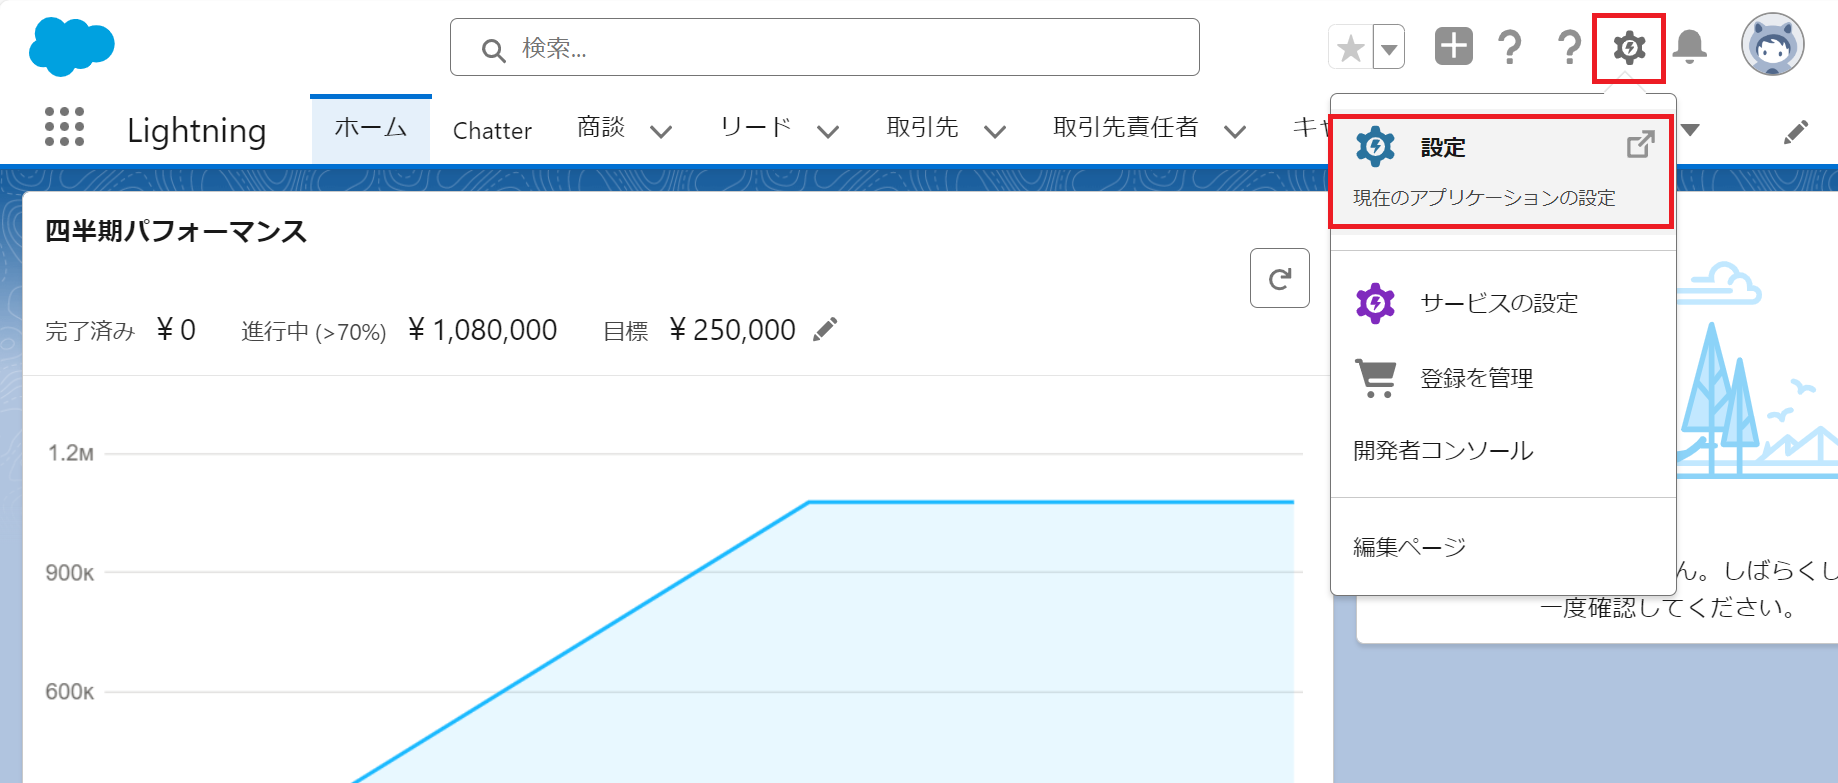
Task: Choose サービスの設定 from the menu
Action: (1498, 303)
